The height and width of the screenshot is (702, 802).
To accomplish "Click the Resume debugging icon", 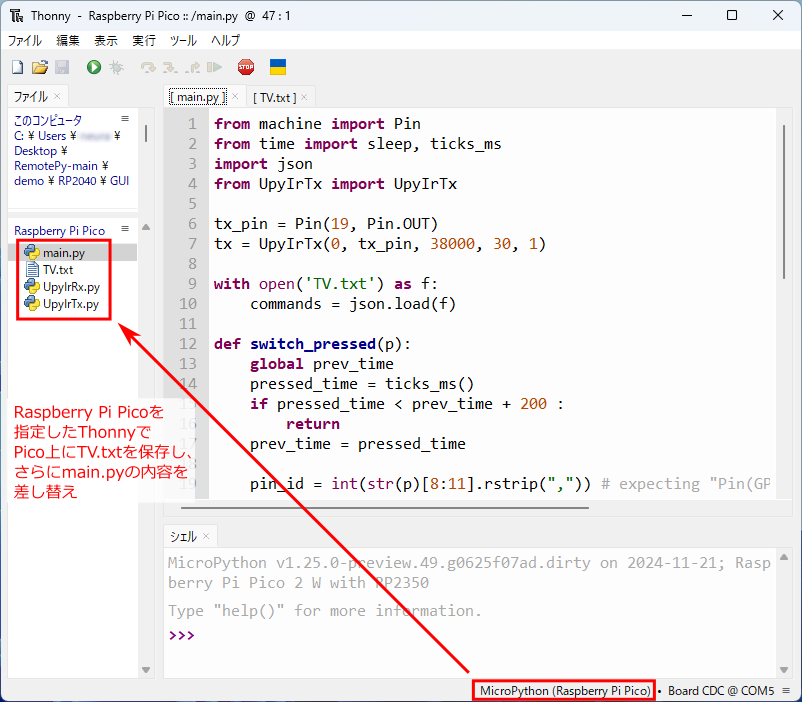I will [x=214, y=67].
